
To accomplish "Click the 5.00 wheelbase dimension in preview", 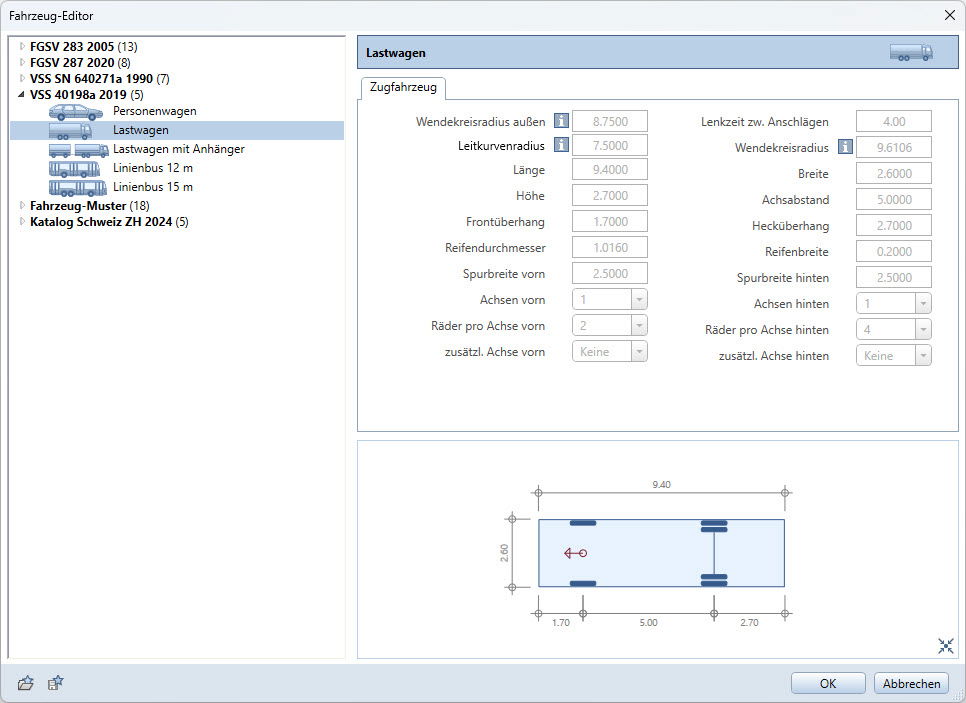I will (648, 623).
